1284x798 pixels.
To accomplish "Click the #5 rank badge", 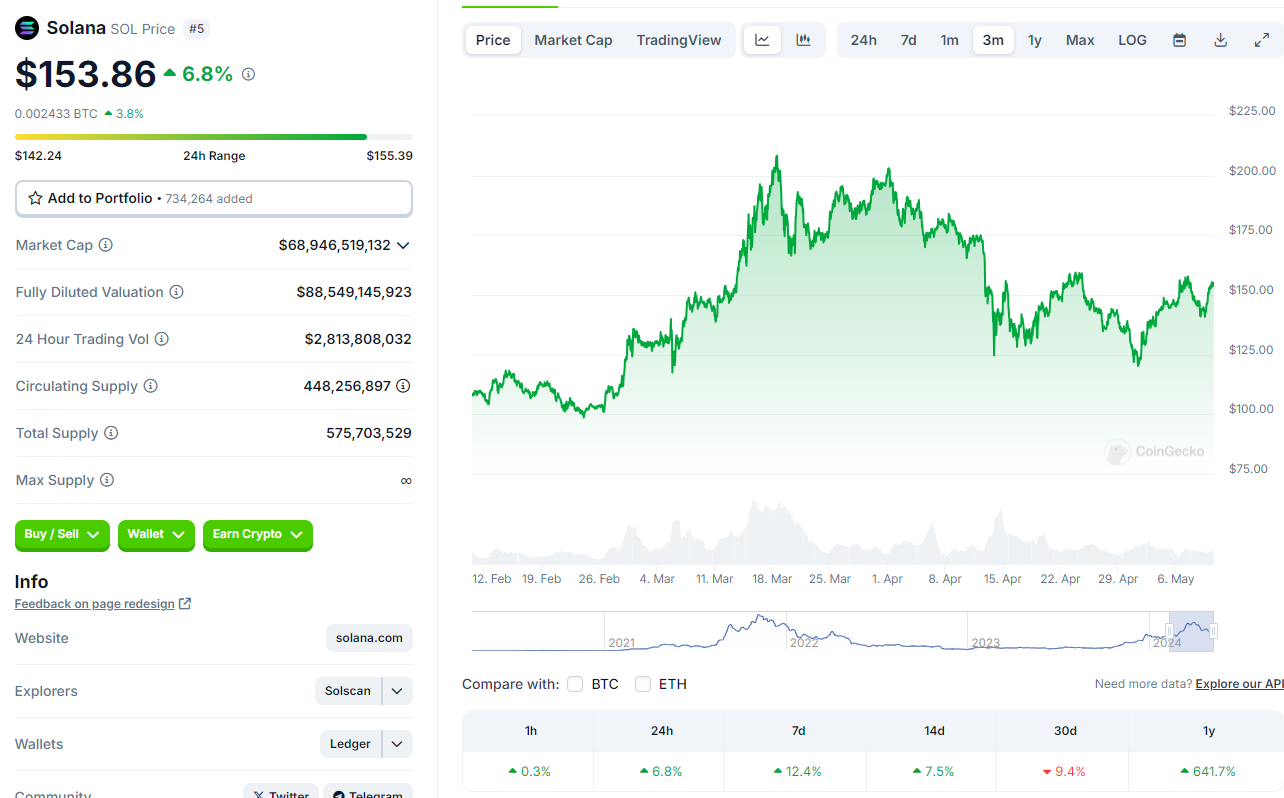I will [197, 29].
